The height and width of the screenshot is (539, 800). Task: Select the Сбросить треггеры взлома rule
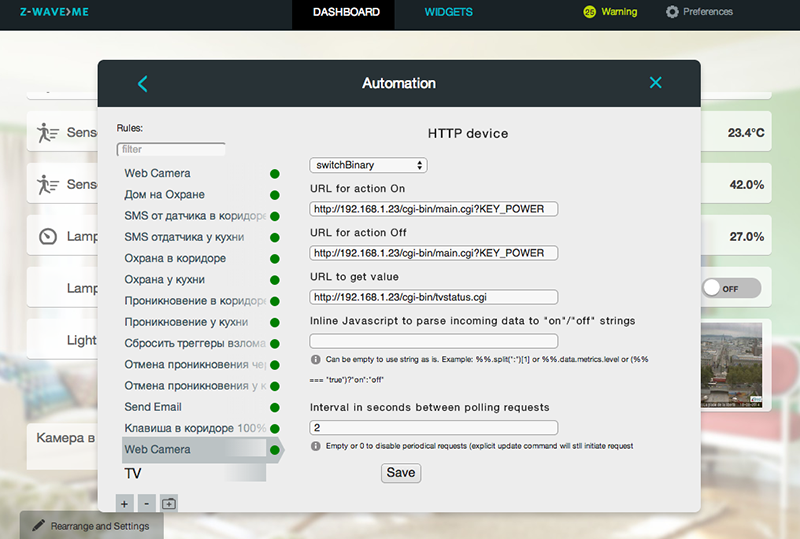tap(195, 344)
